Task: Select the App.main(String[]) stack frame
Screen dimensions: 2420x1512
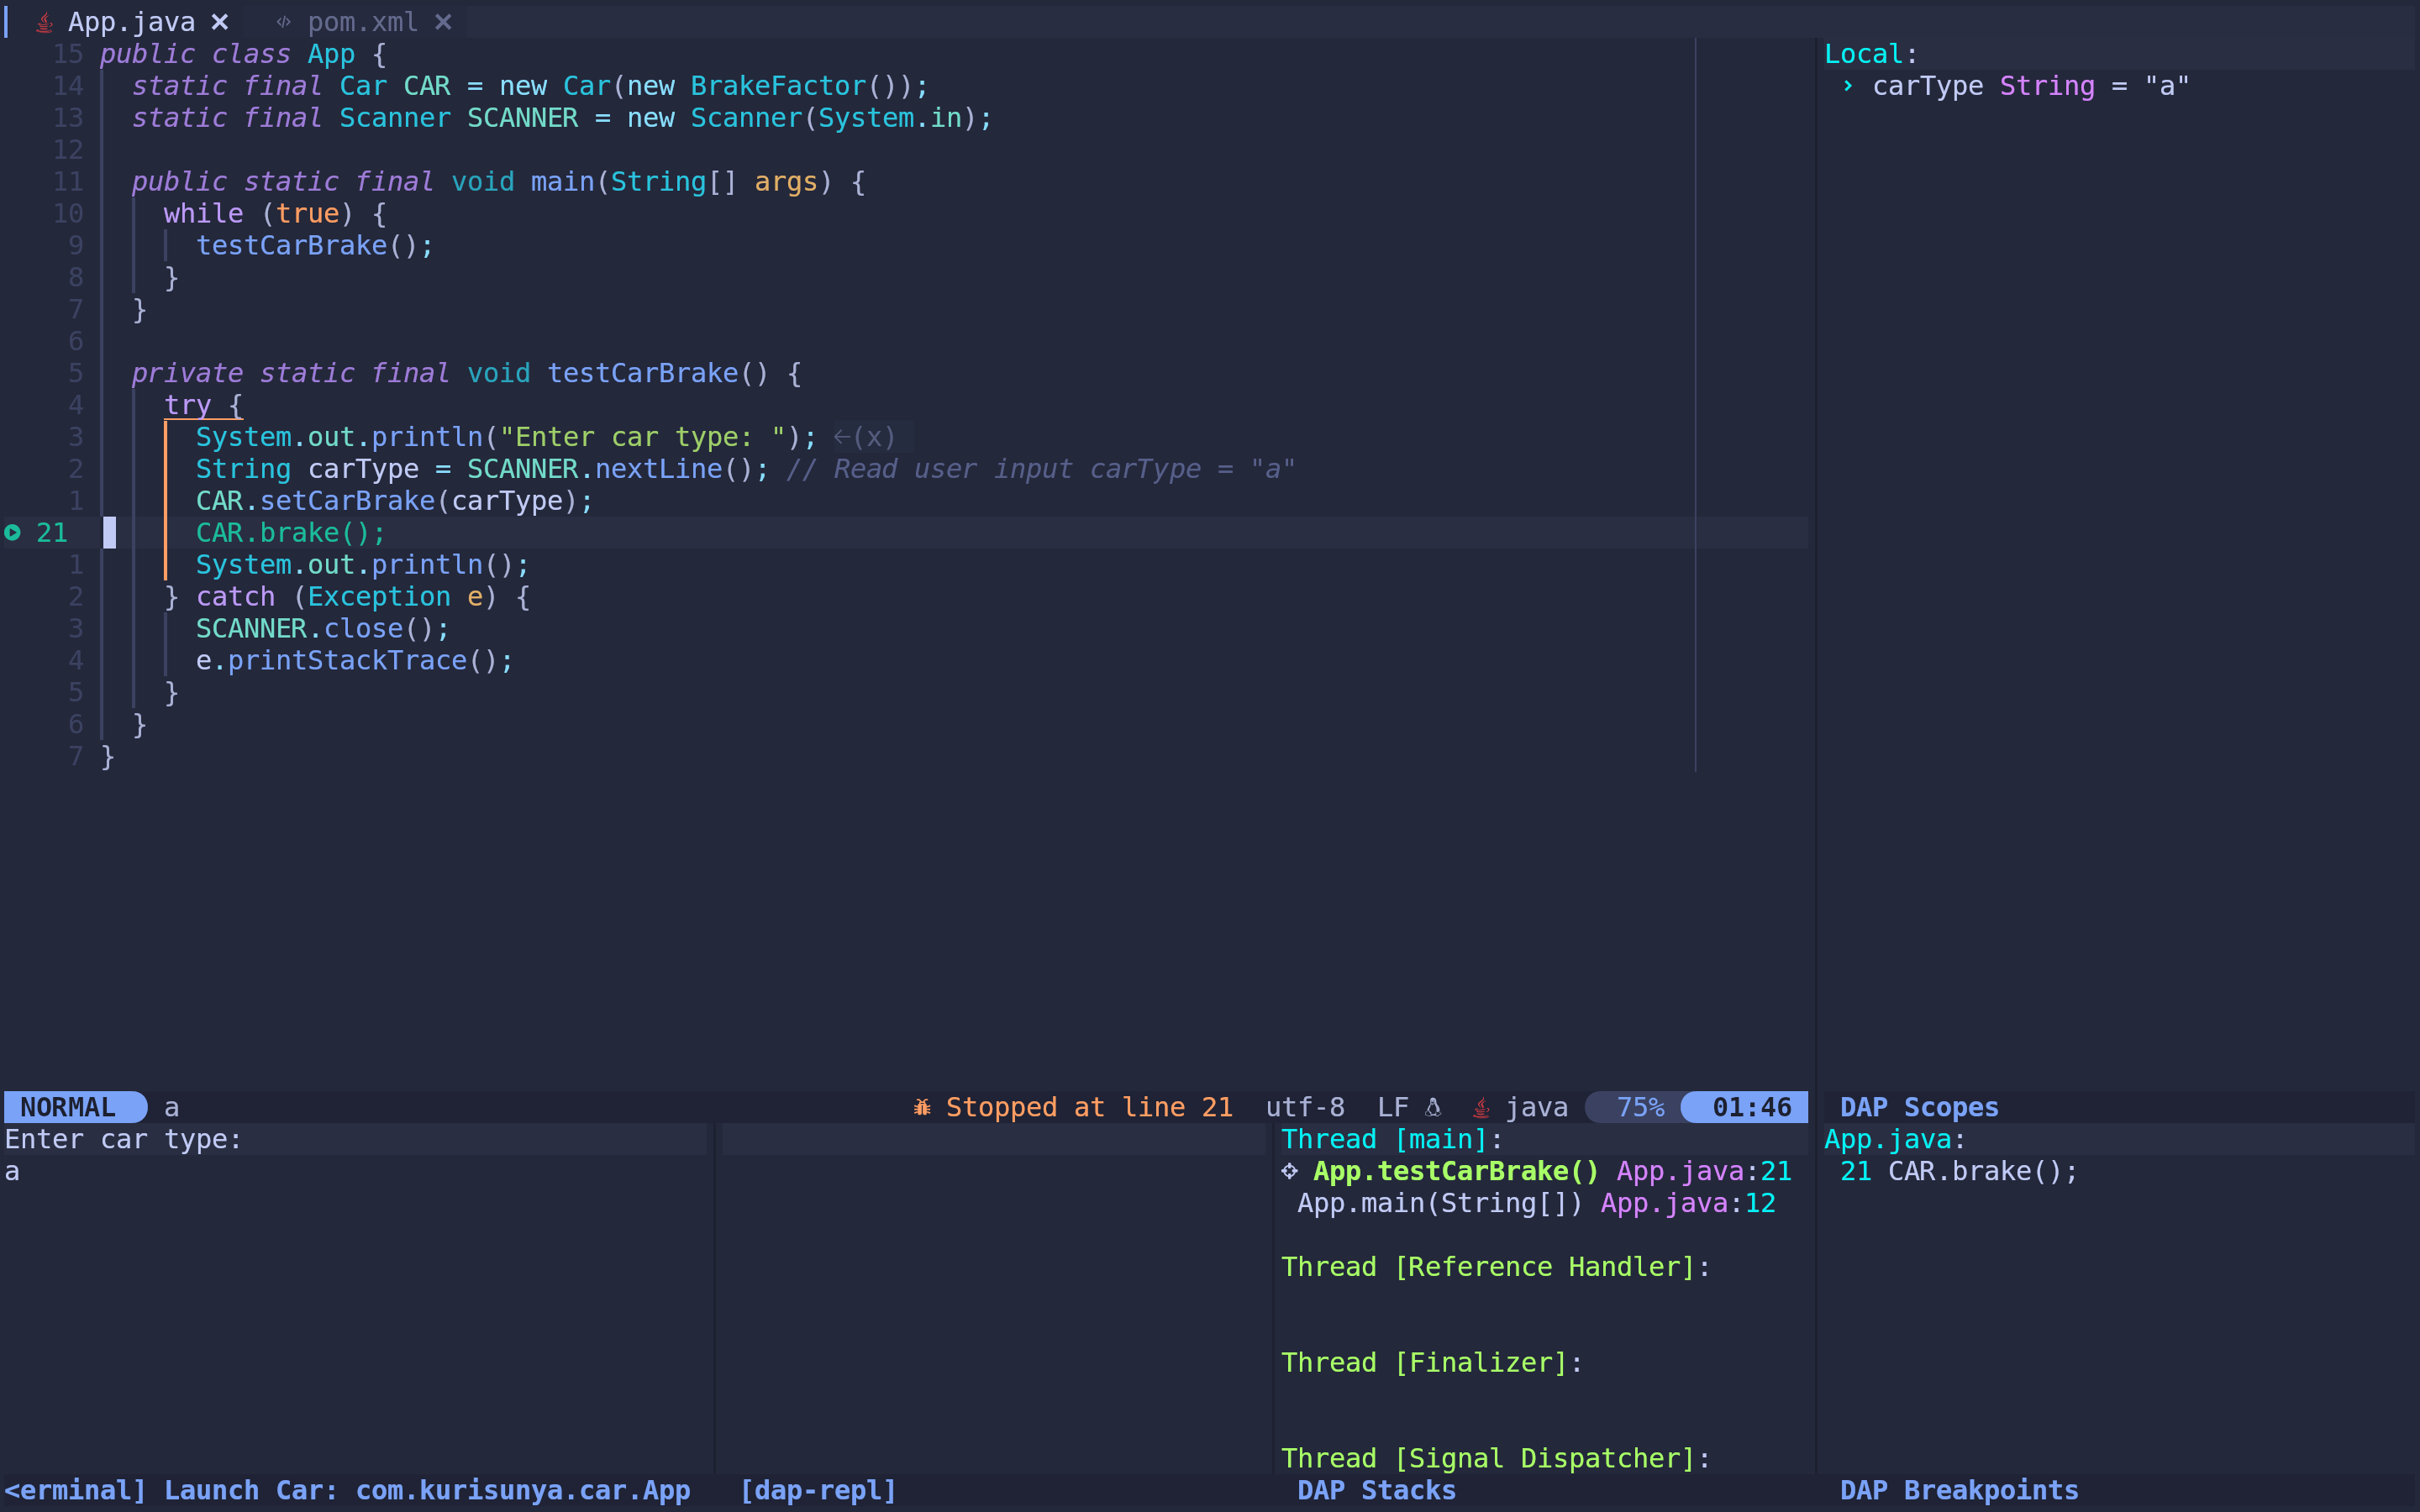Action: click(x=1536, y=1203)
